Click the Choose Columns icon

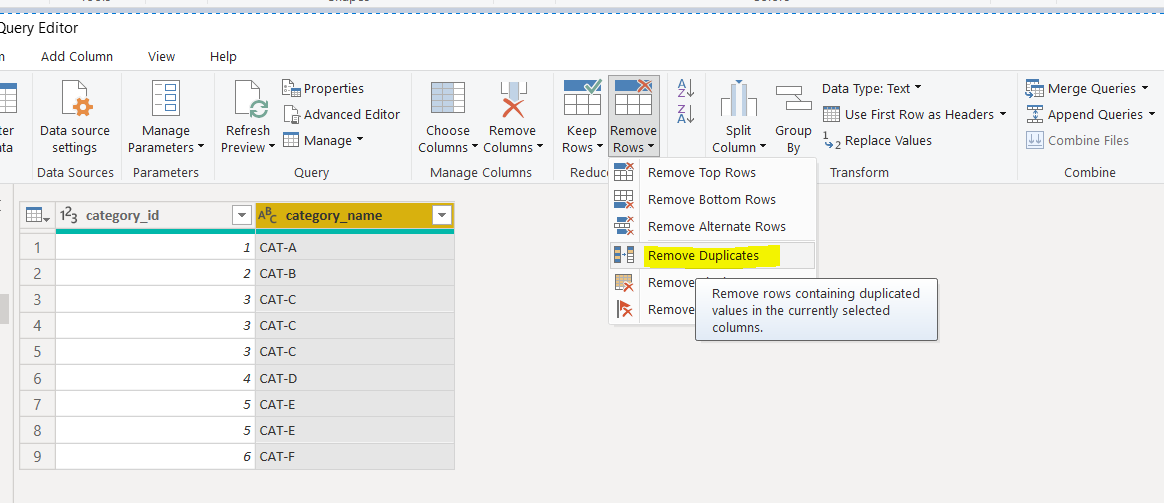(x=447, y=100)
